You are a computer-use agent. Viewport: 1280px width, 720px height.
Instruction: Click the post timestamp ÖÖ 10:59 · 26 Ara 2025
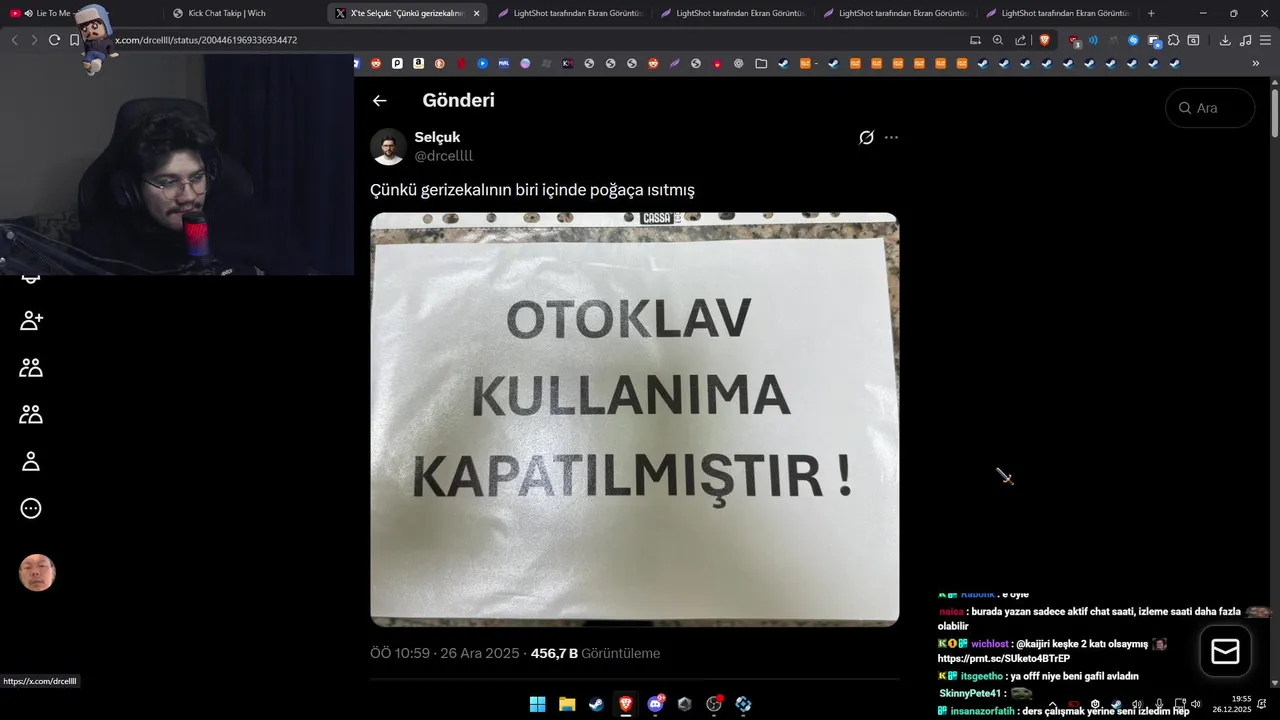445,653
